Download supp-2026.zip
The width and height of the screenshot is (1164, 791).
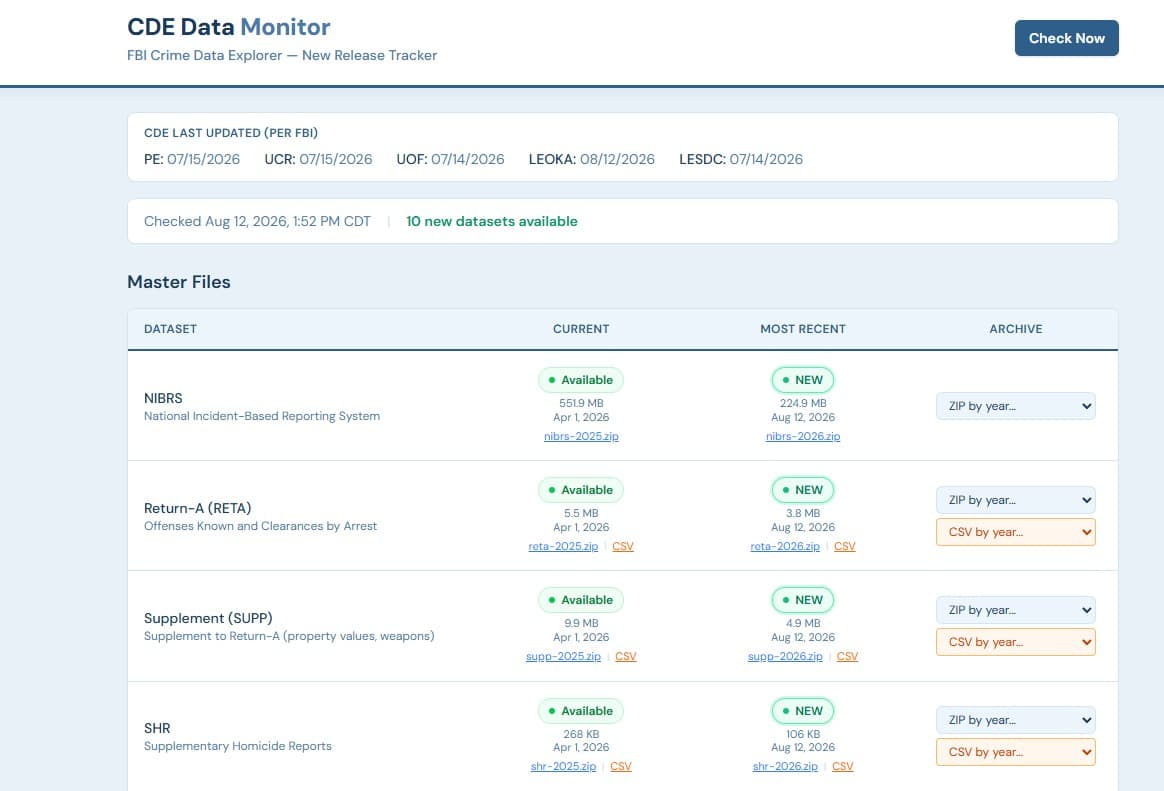click(785, 656)
